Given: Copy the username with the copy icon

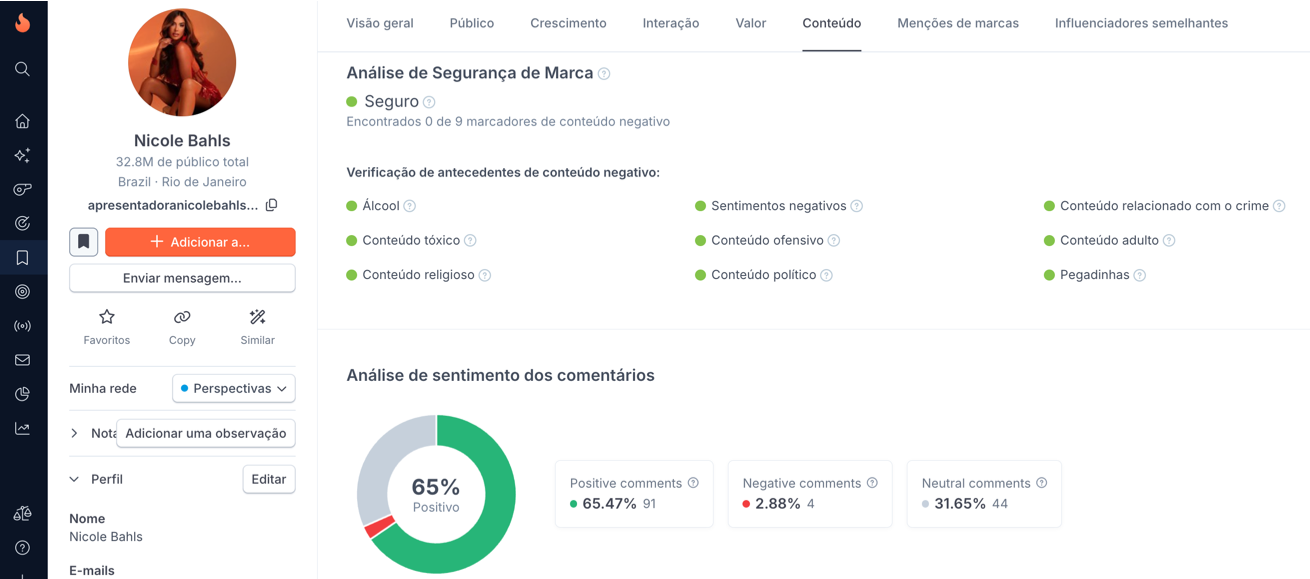Looking at the screenshot, I should tap(271, 205).
